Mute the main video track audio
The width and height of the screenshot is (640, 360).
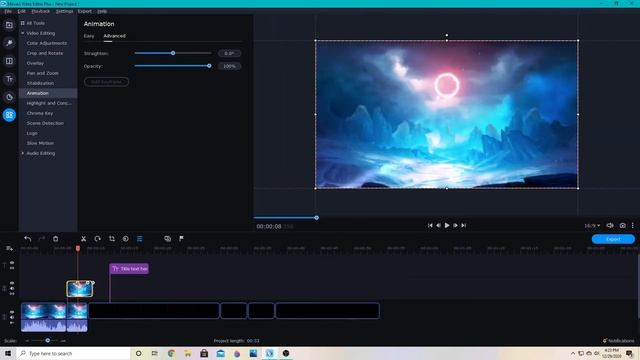pos(12,317)
